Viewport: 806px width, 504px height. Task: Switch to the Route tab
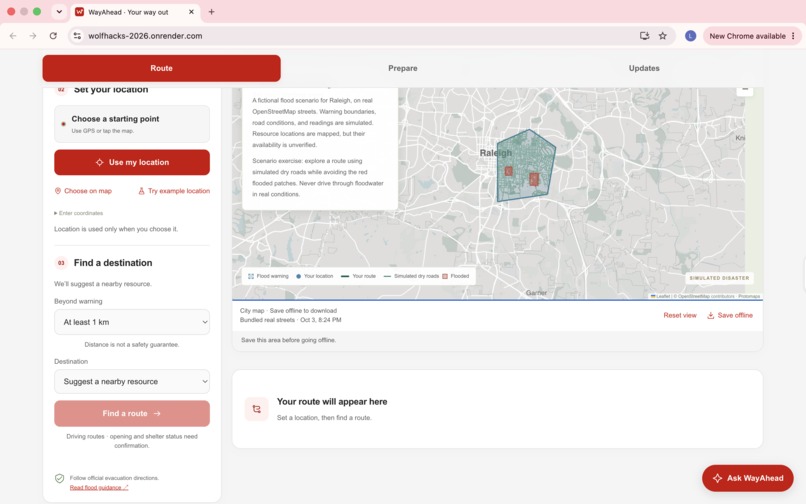[161, 68]
